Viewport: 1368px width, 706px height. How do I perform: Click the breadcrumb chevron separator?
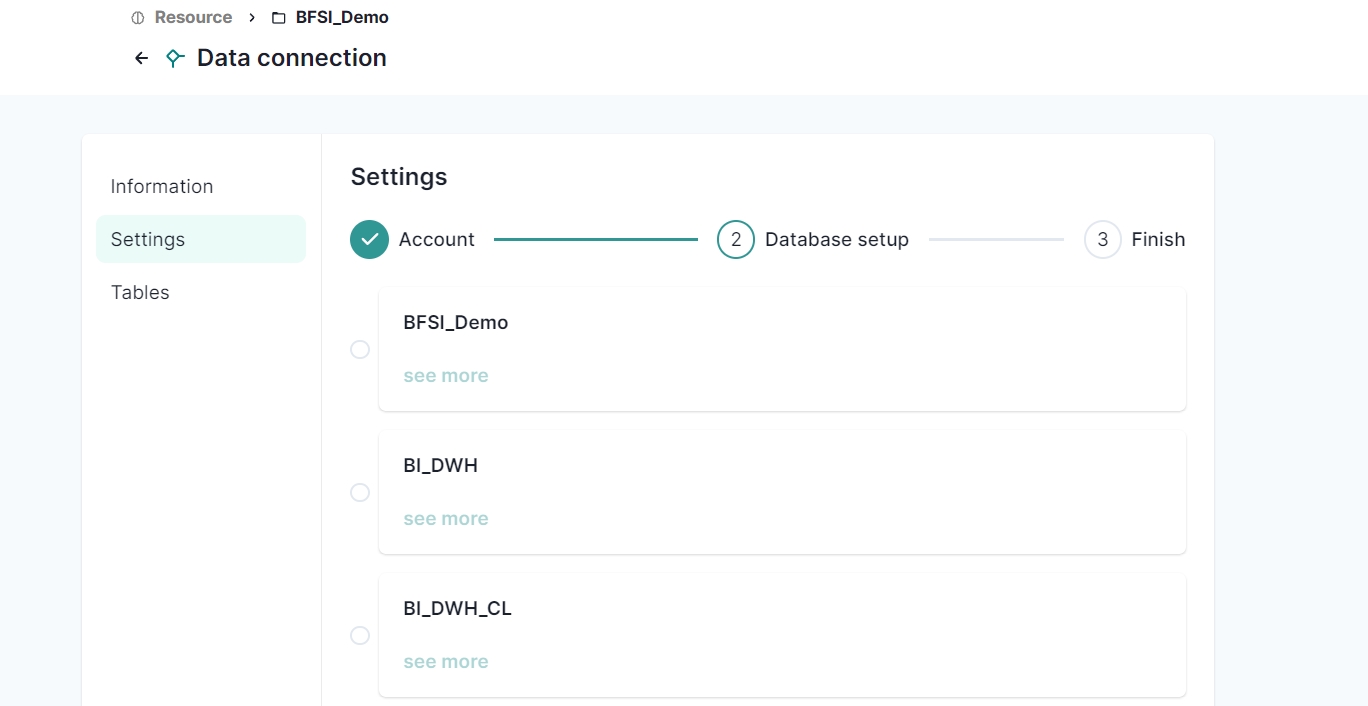252,18
